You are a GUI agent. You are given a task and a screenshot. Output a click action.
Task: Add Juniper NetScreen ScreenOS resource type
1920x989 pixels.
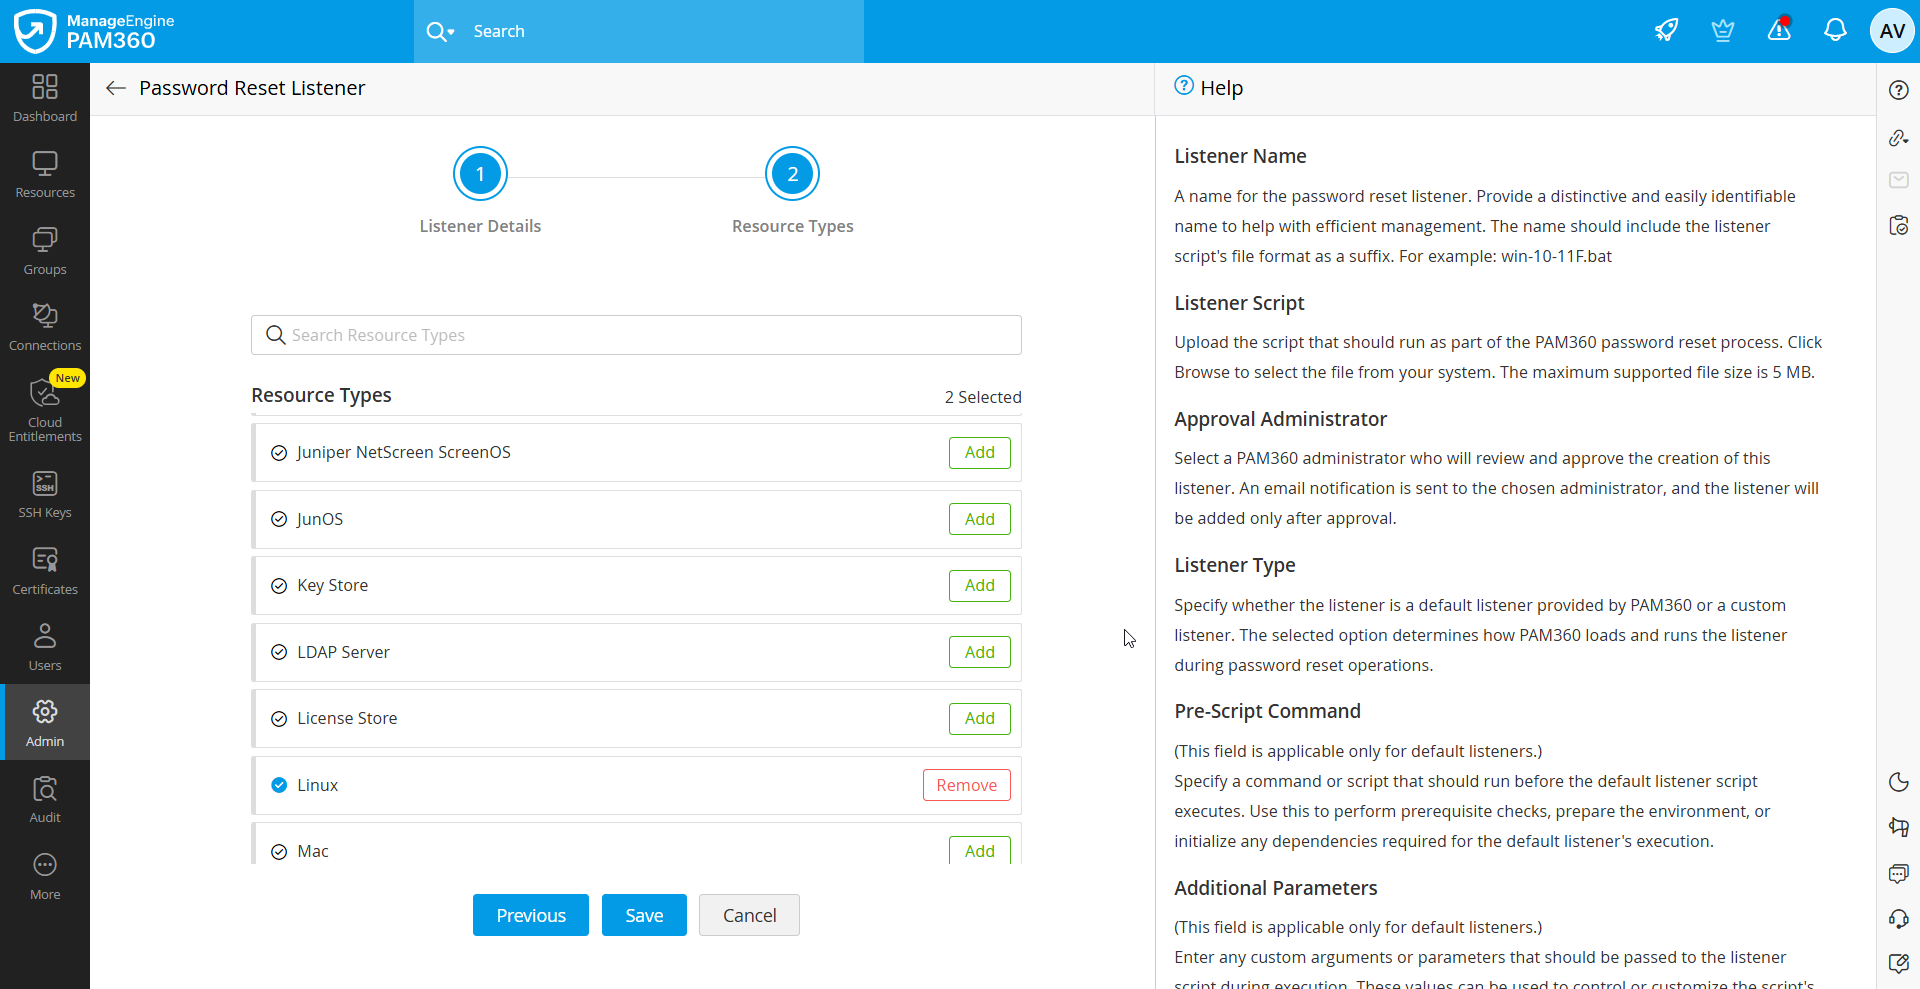[x=979, y=453]
